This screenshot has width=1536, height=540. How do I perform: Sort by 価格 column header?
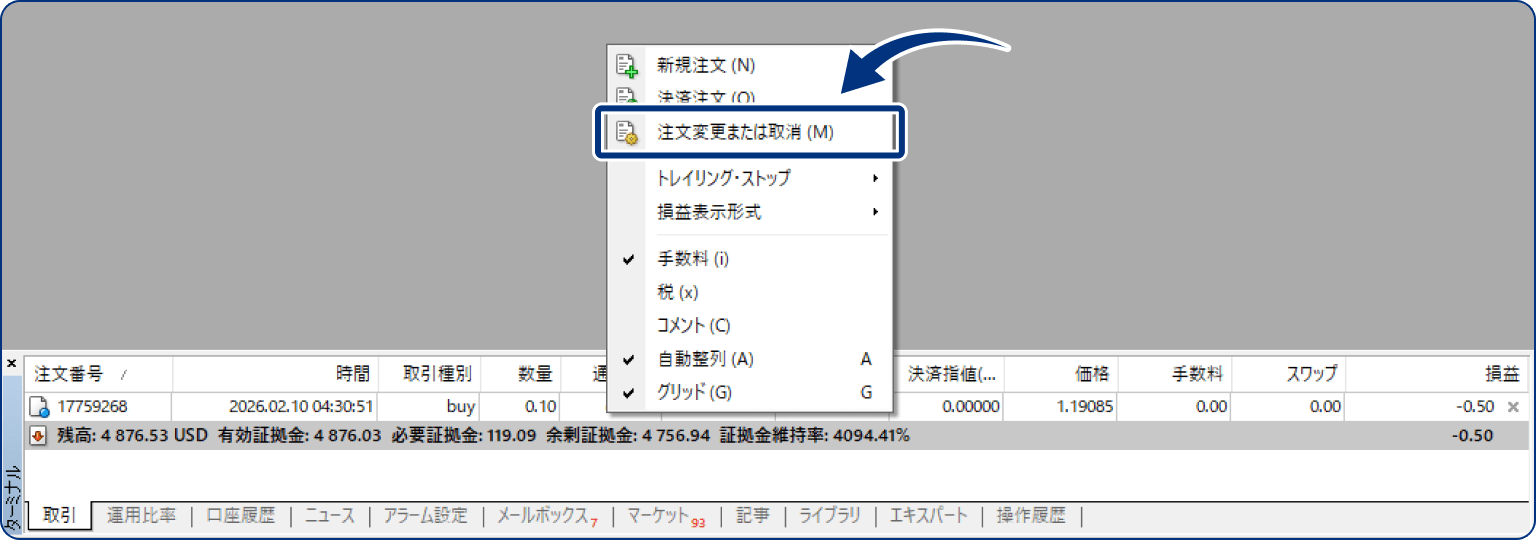pyautogui.click(x=1062, y=375)
